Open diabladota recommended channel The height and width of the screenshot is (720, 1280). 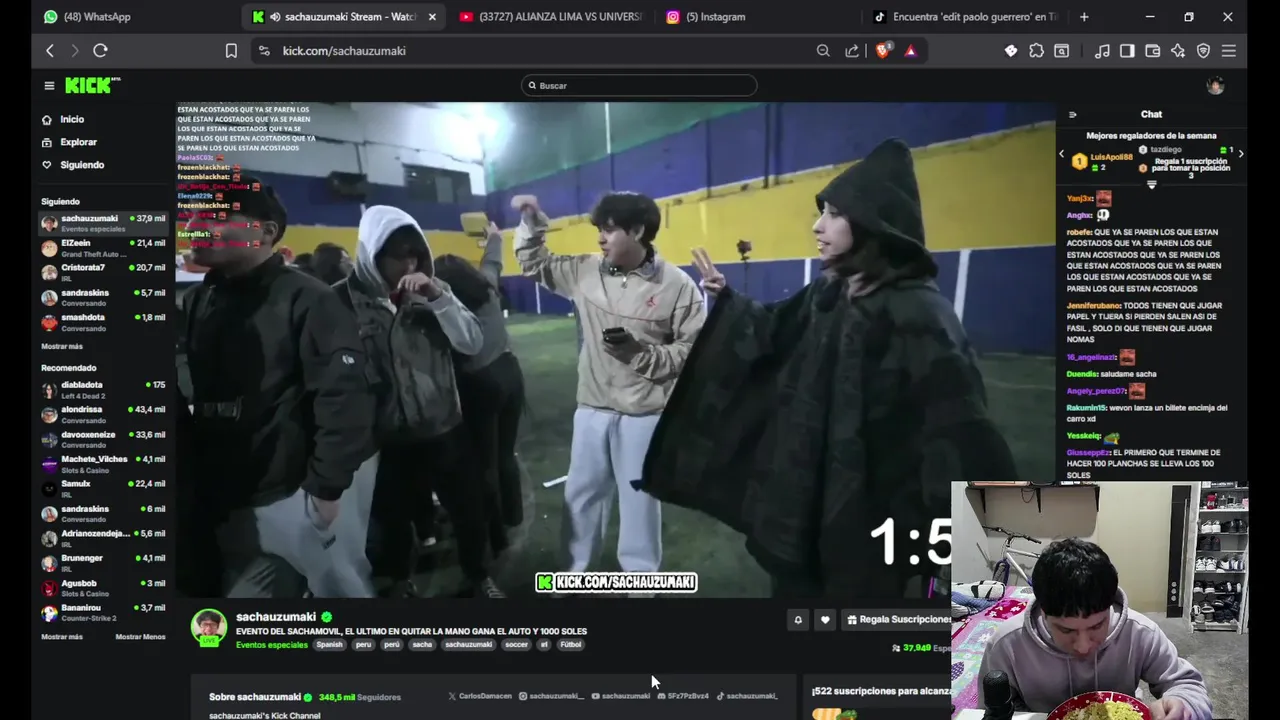pos(103,390)
